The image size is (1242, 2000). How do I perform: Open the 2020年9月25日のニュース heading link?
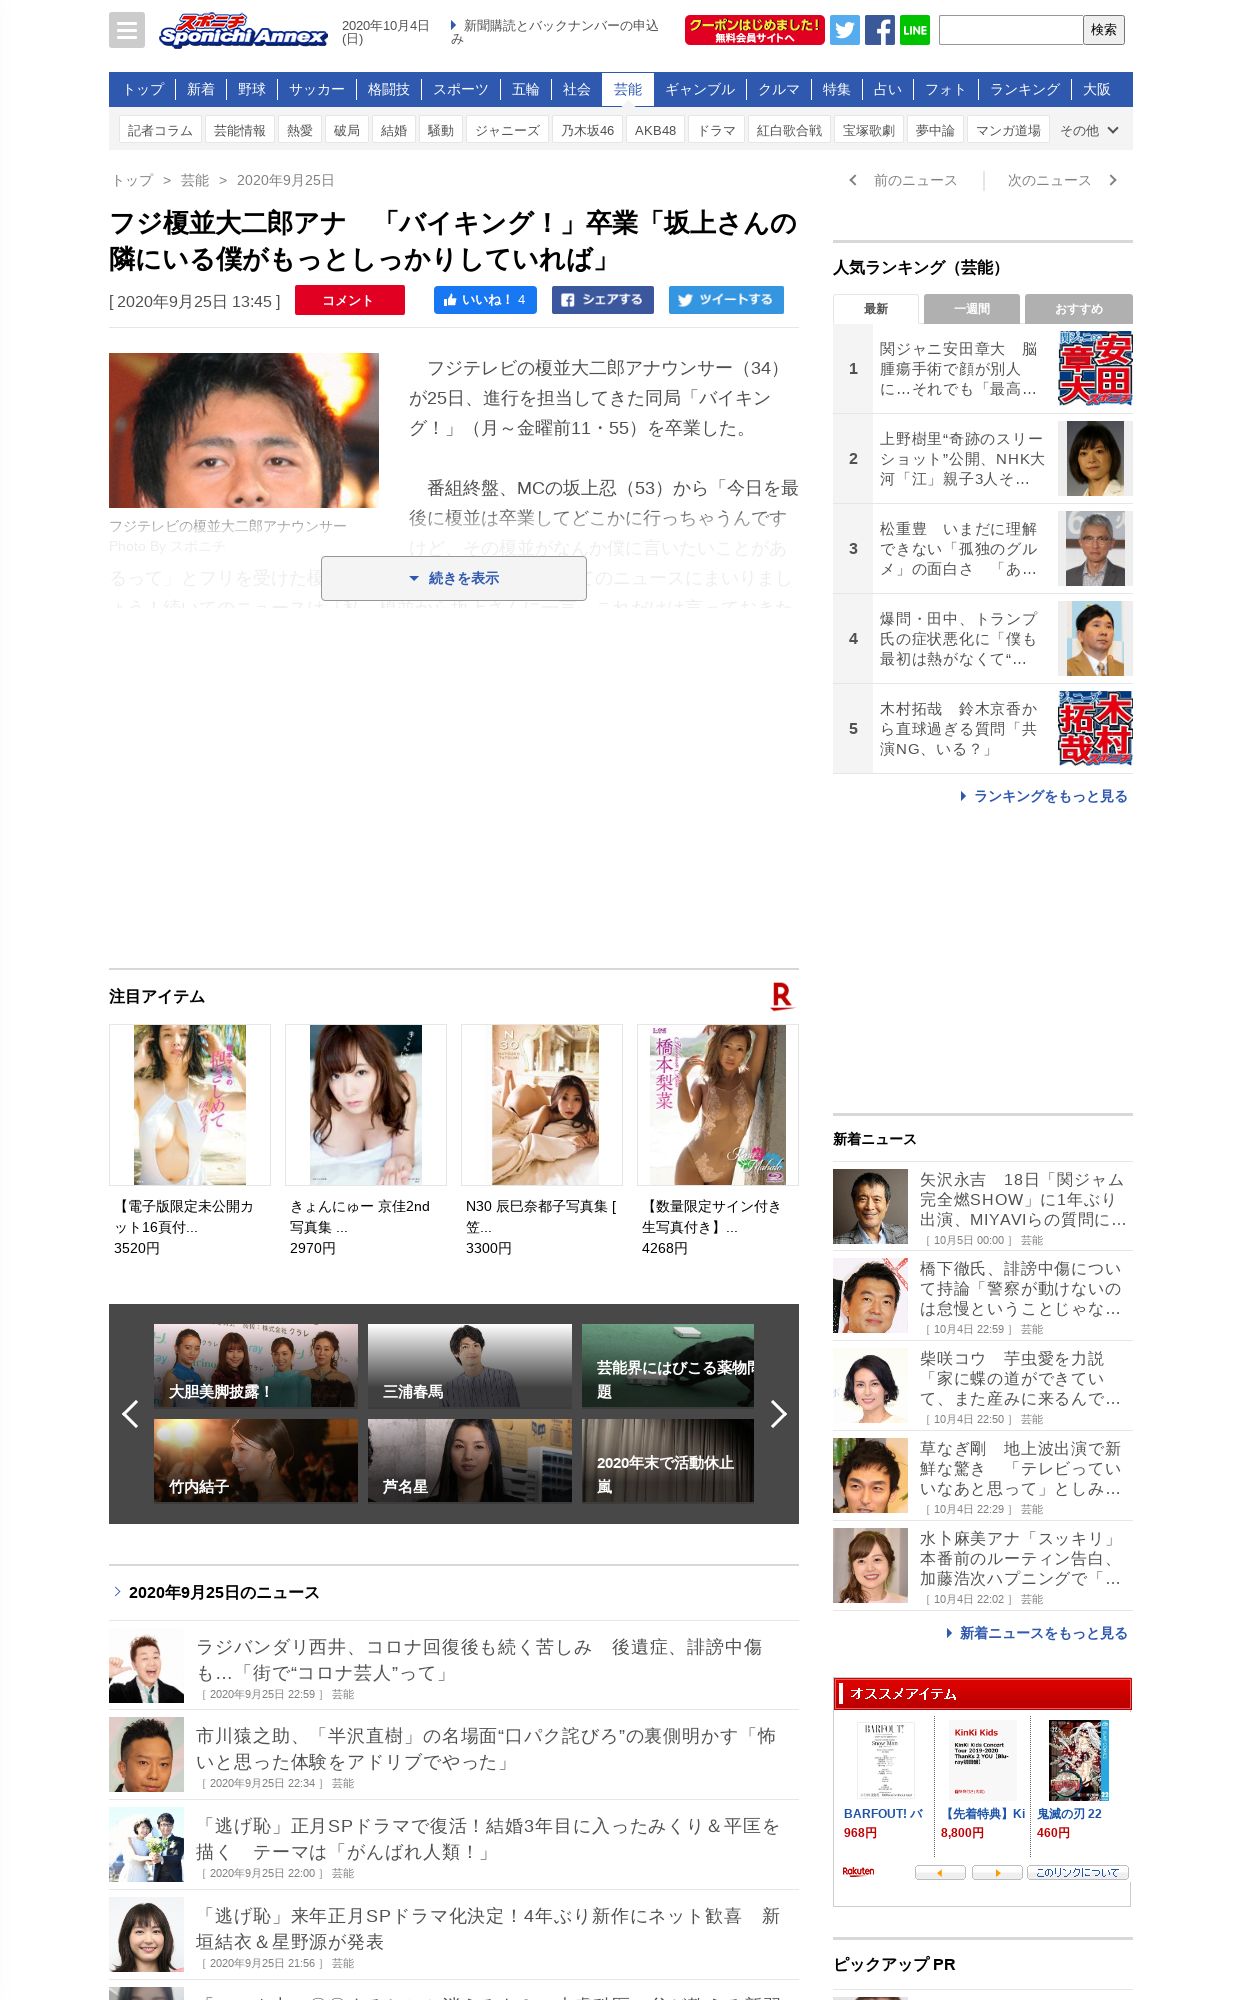[x=224, y=1592]
